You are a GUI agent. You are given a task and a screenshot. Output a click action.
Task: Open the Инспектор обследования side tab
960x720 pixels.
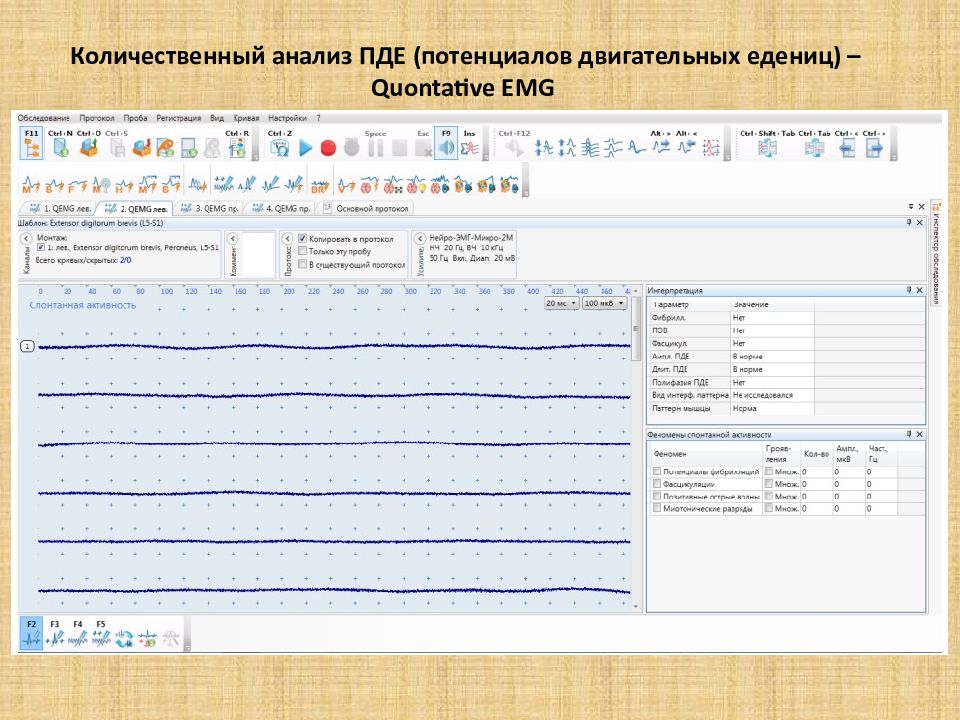pos(936,252)
